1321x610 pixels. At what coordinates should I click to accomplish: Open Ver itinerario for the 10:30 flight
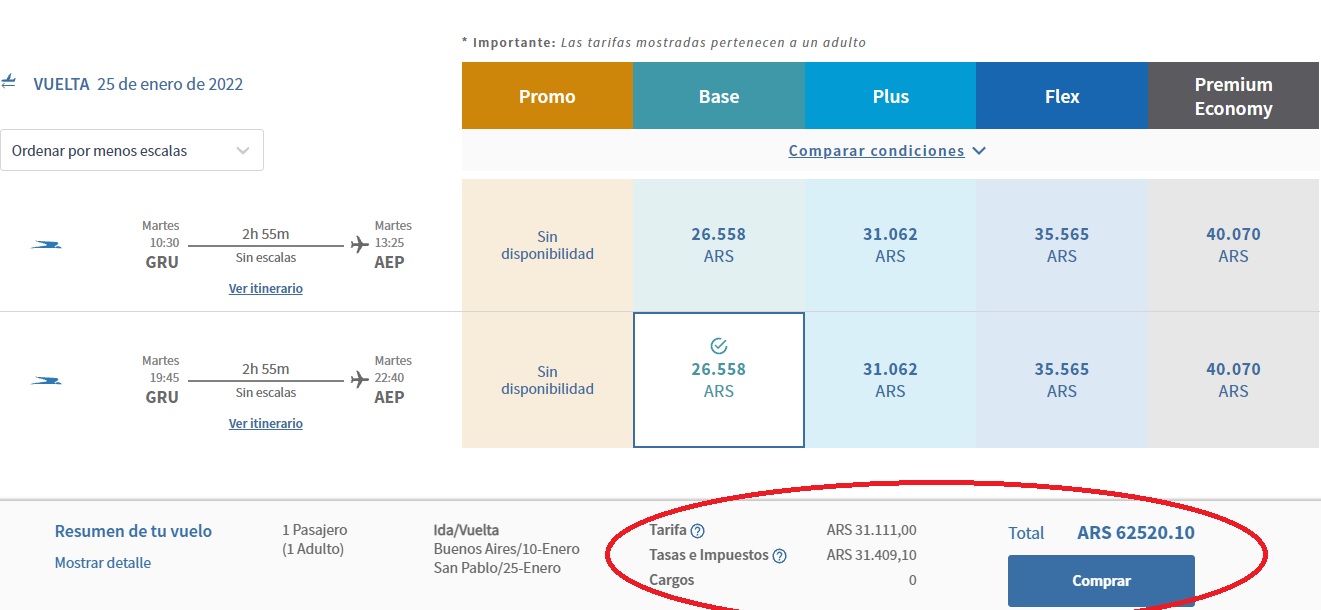(x=266, y=288)
